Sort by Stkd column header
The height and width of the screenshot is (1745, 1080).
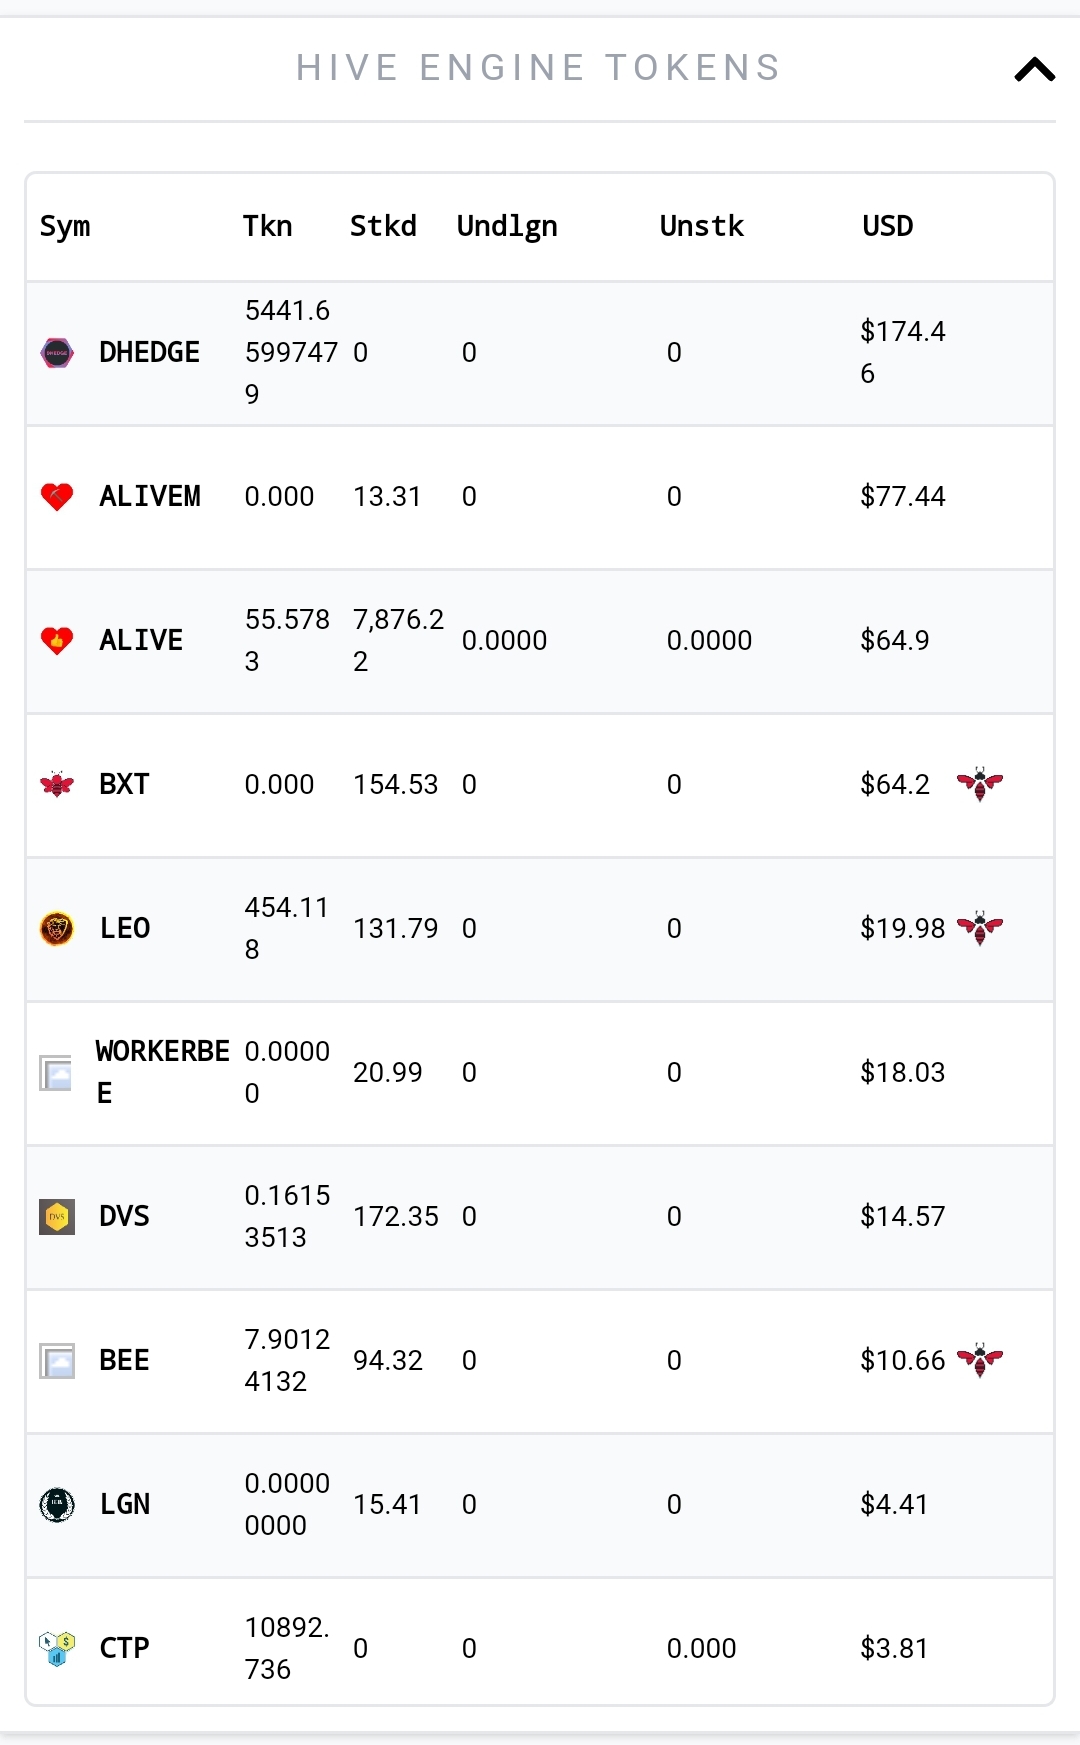click(383, 226)
